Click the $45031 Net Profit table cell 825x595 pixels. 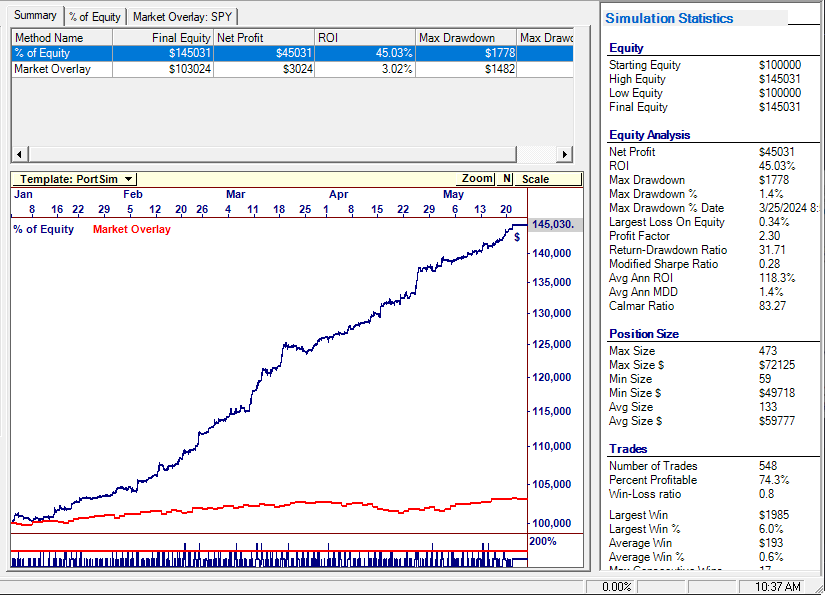(264, 53)
